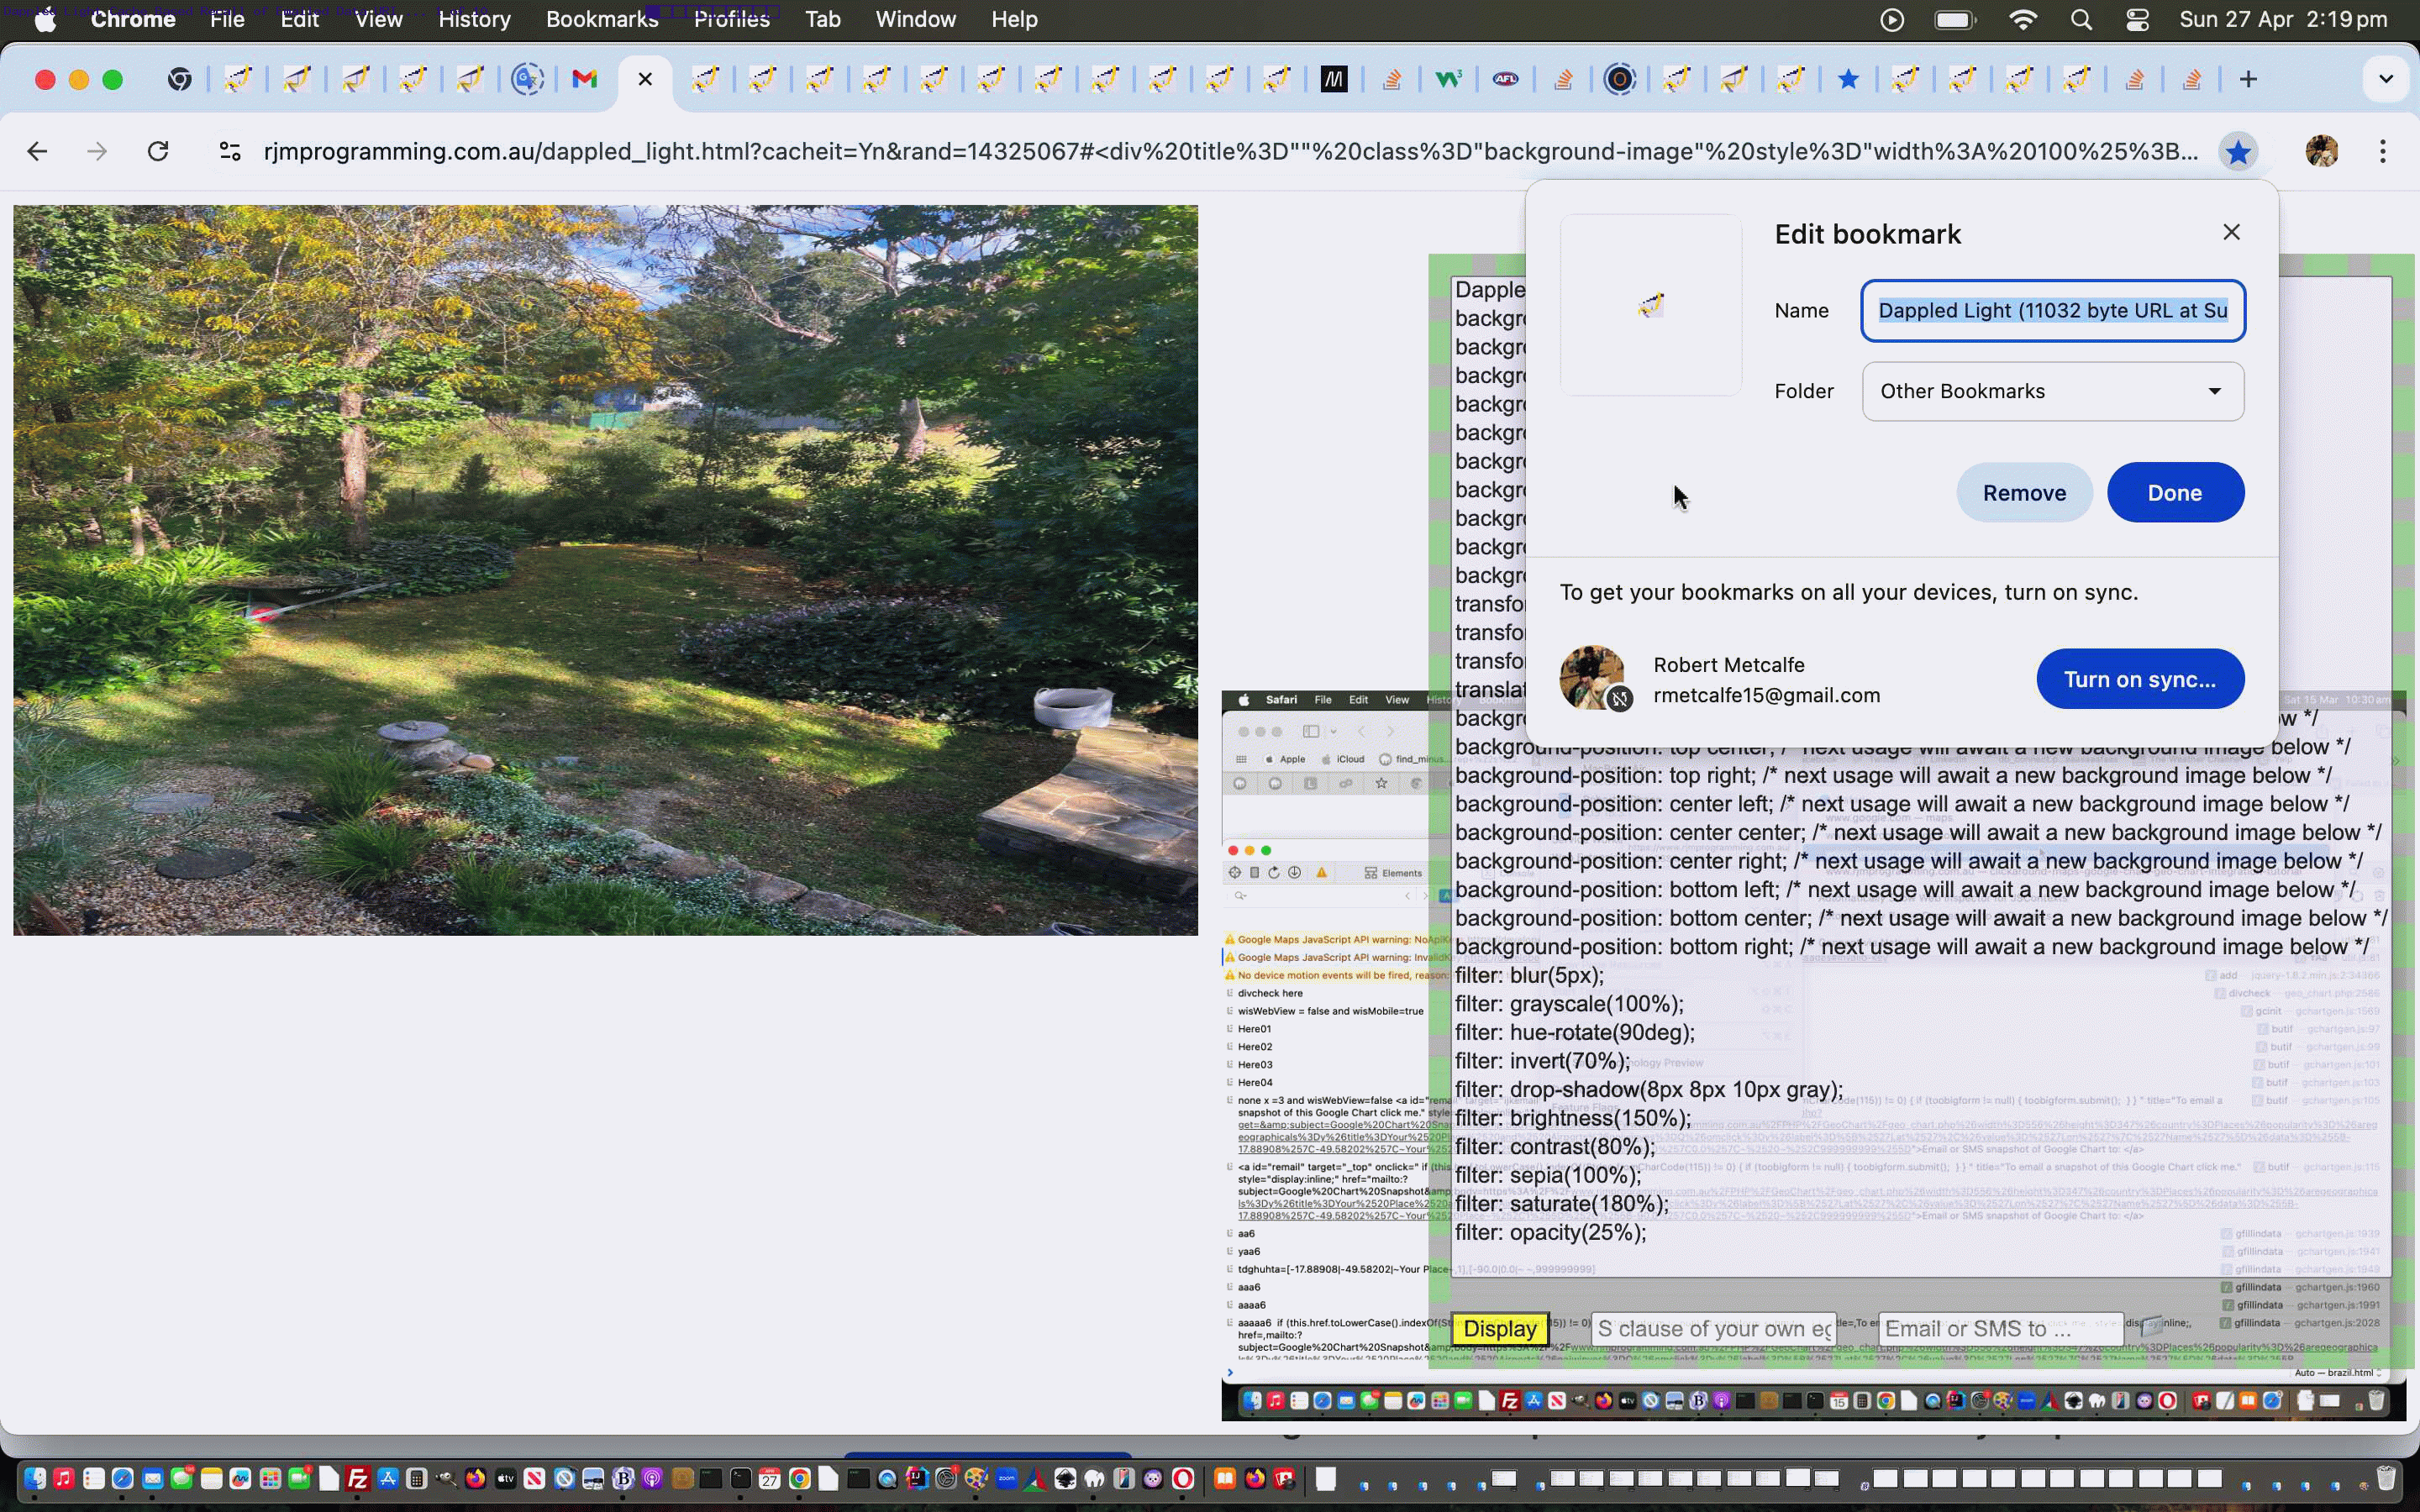Switch to the W3Schools tab

[x=1448, y=79]
